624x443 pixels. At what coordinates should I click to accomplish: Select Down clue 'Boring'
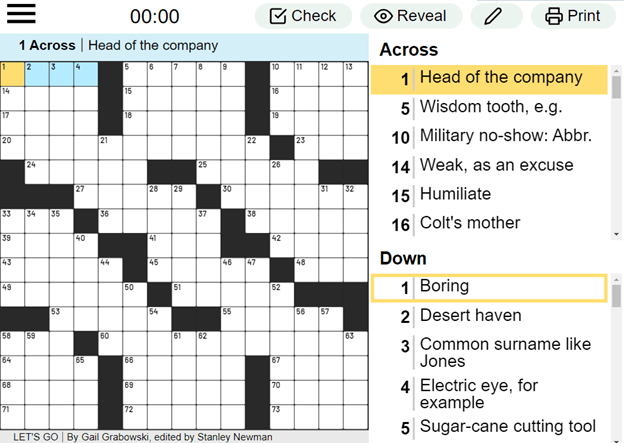(x=444, y=286)
